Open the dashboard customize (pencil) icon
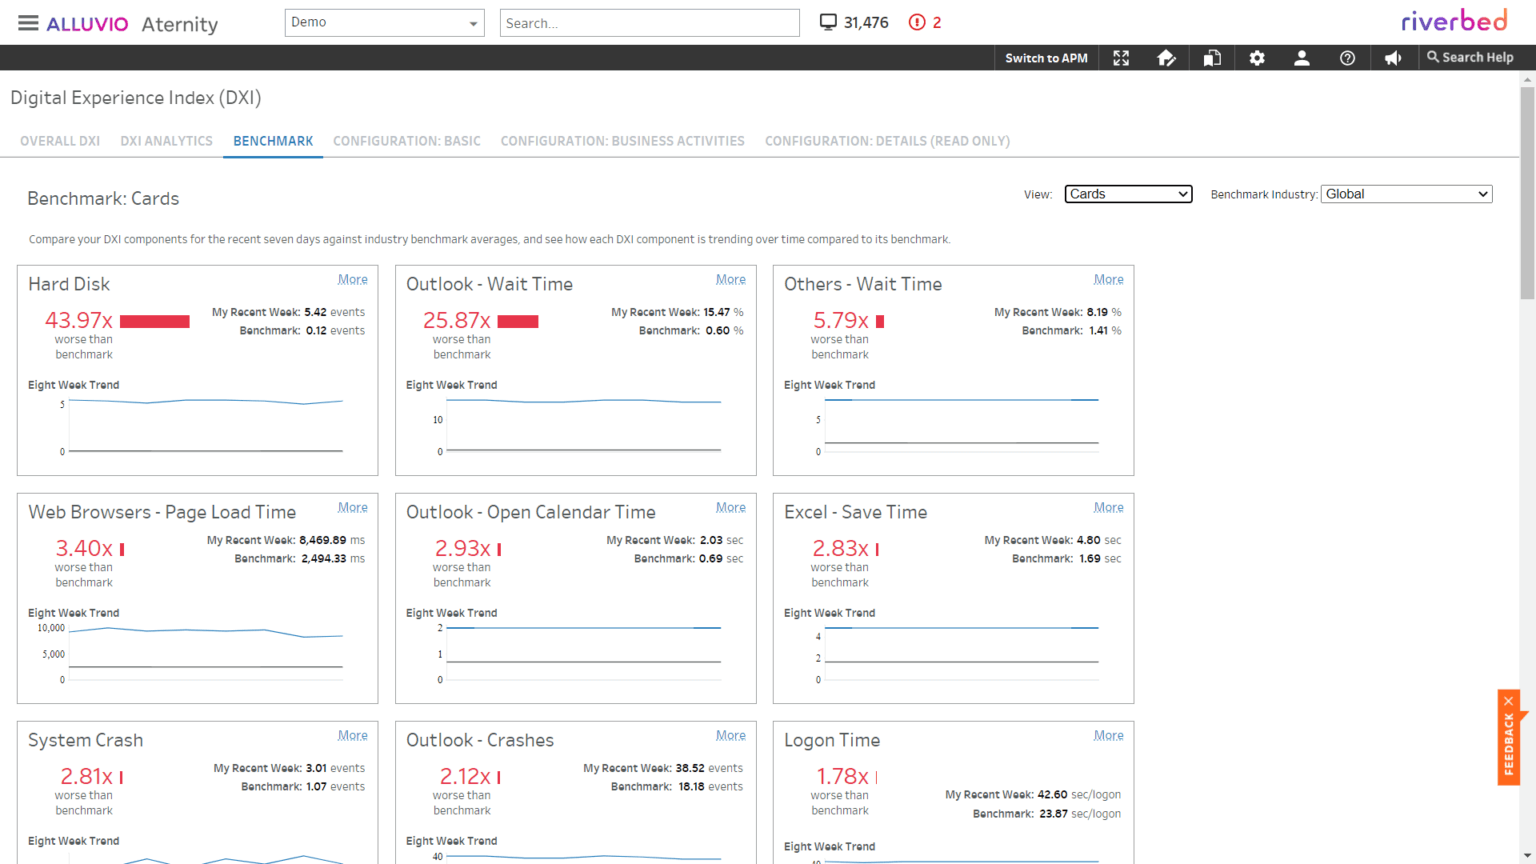This screenshot has height=864, width=1536. 1166,57
